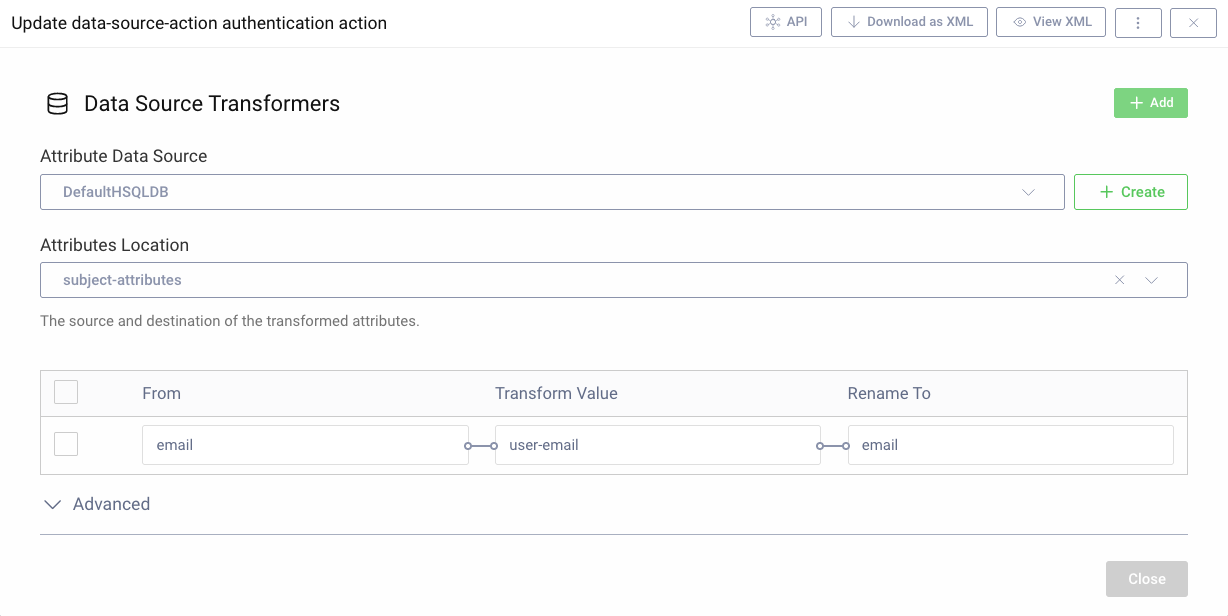Viewport: 1228px width, 616px height.
Task: Click the connector link between Transform Value and Rename To
Action: pyautogui.click(x=833, y=444)
